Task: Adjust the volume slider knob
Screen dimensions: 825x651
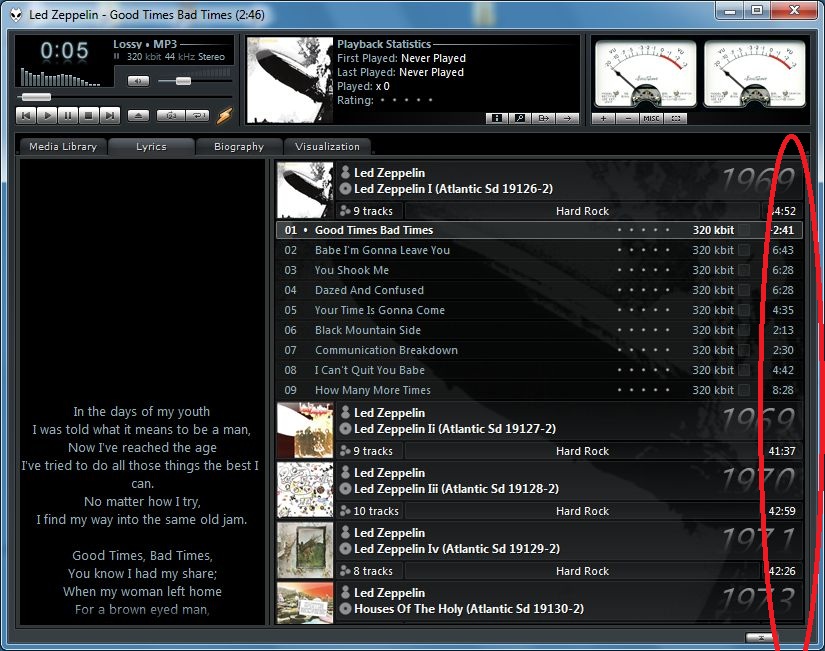Action: tap(183, 81)
